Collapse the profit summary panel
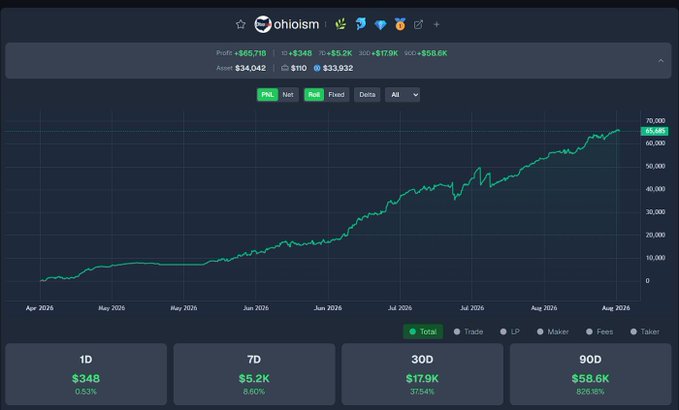 coord(661,61)
